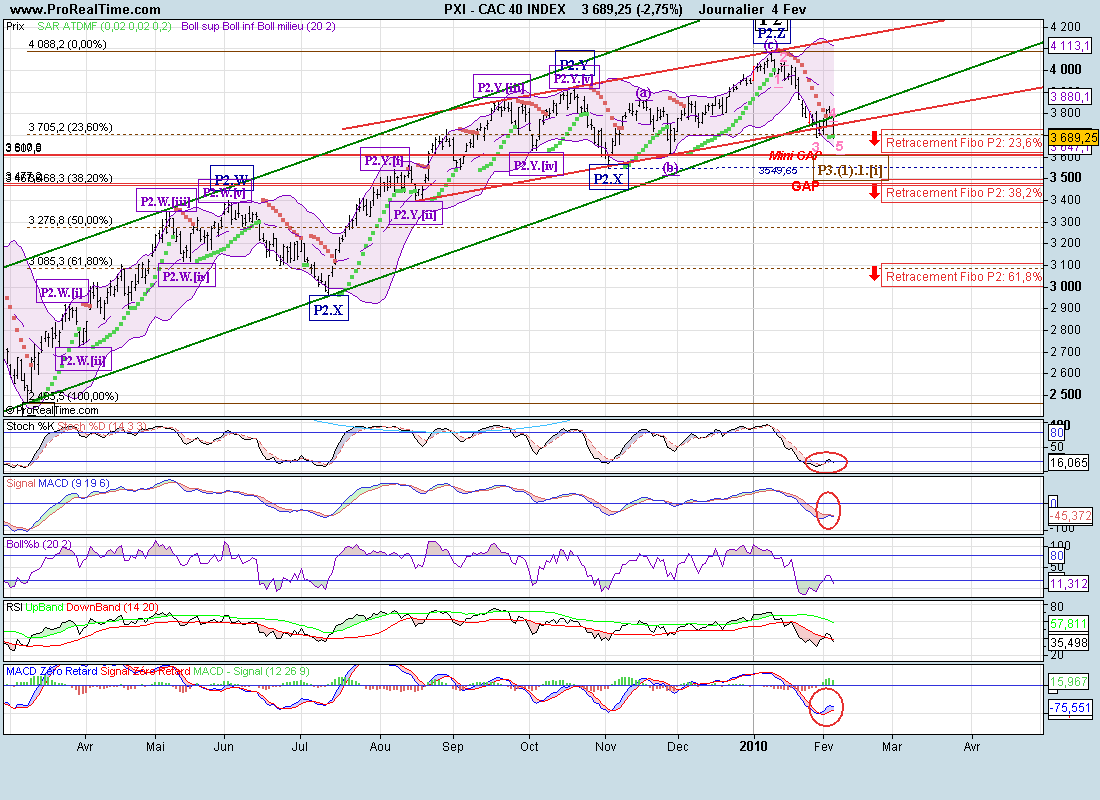The image size is (1100, 800).
Task: Click the 3 689,25 (-2,75%) quote in header
Action: click(x=631, y=9)
